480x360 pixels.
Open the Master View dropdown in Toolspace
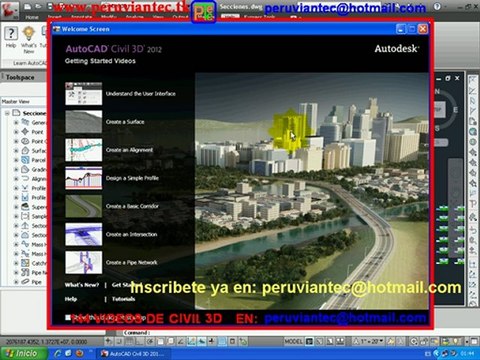coord(23,101)
